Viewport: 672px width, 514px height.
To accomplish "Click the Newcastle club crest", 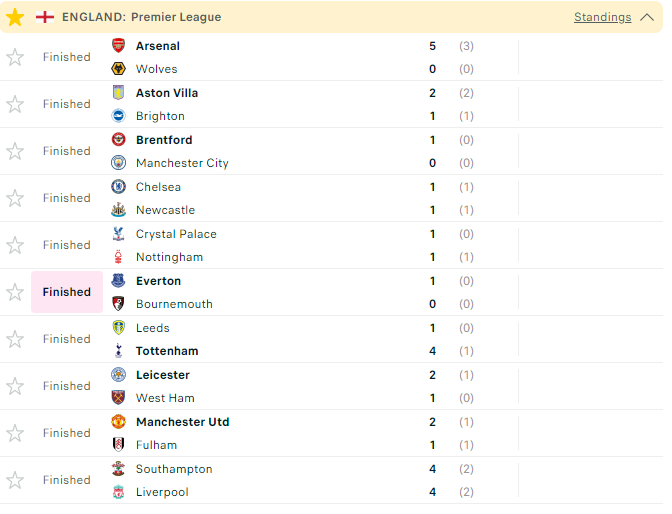I will (118, 210).
